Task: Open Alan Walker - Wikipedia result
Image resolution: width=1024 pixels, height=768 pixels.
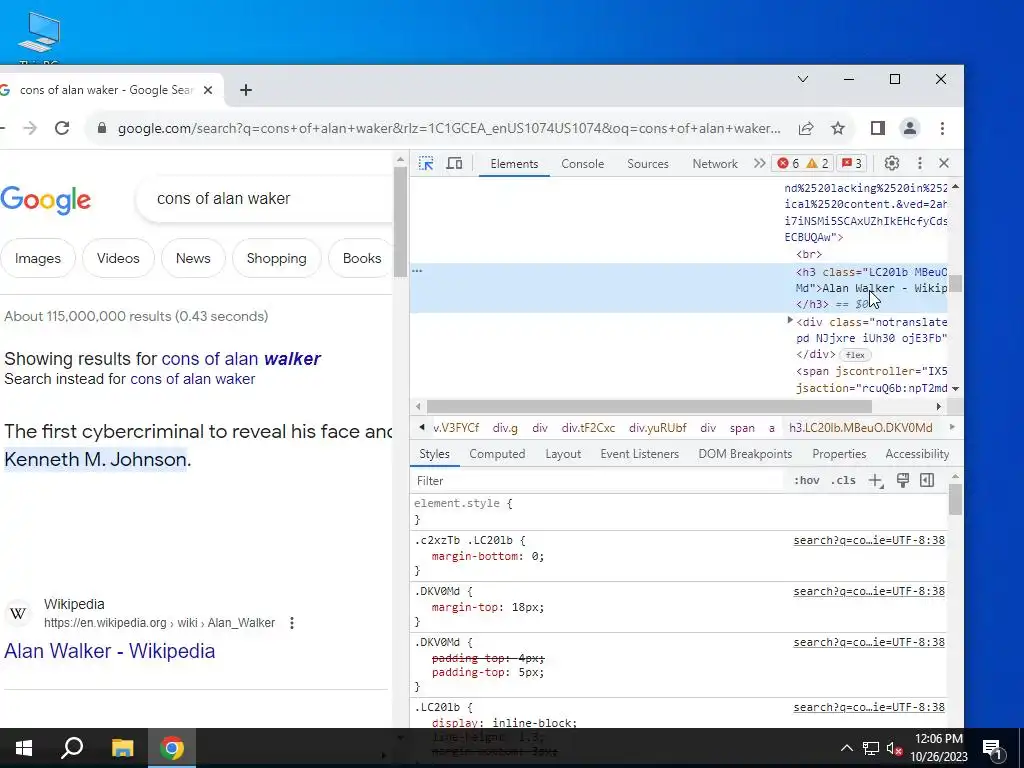Action: point(110,651)
